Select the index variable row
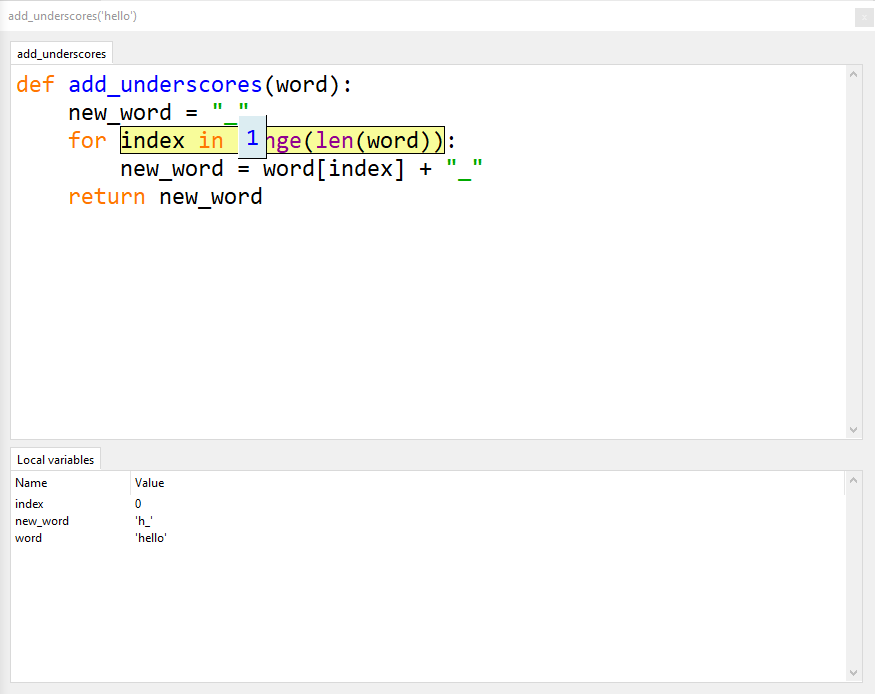 point(427,504)
